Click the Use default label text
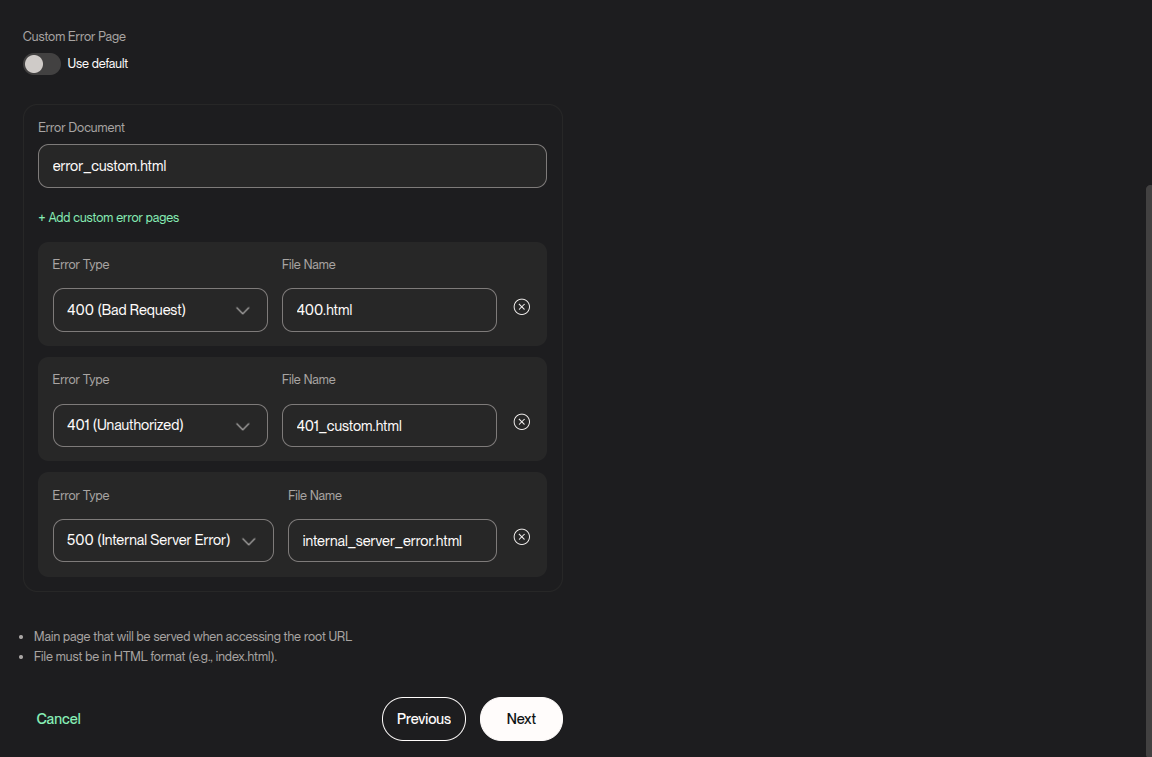Screen dimensions: 1152x757 (x=98, y=64)
